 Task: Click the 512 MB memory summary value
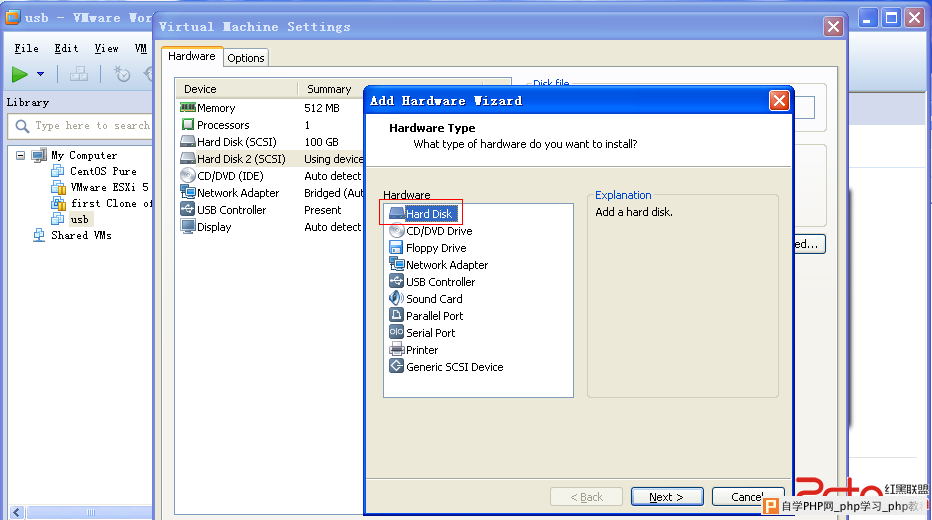point(322,108)
